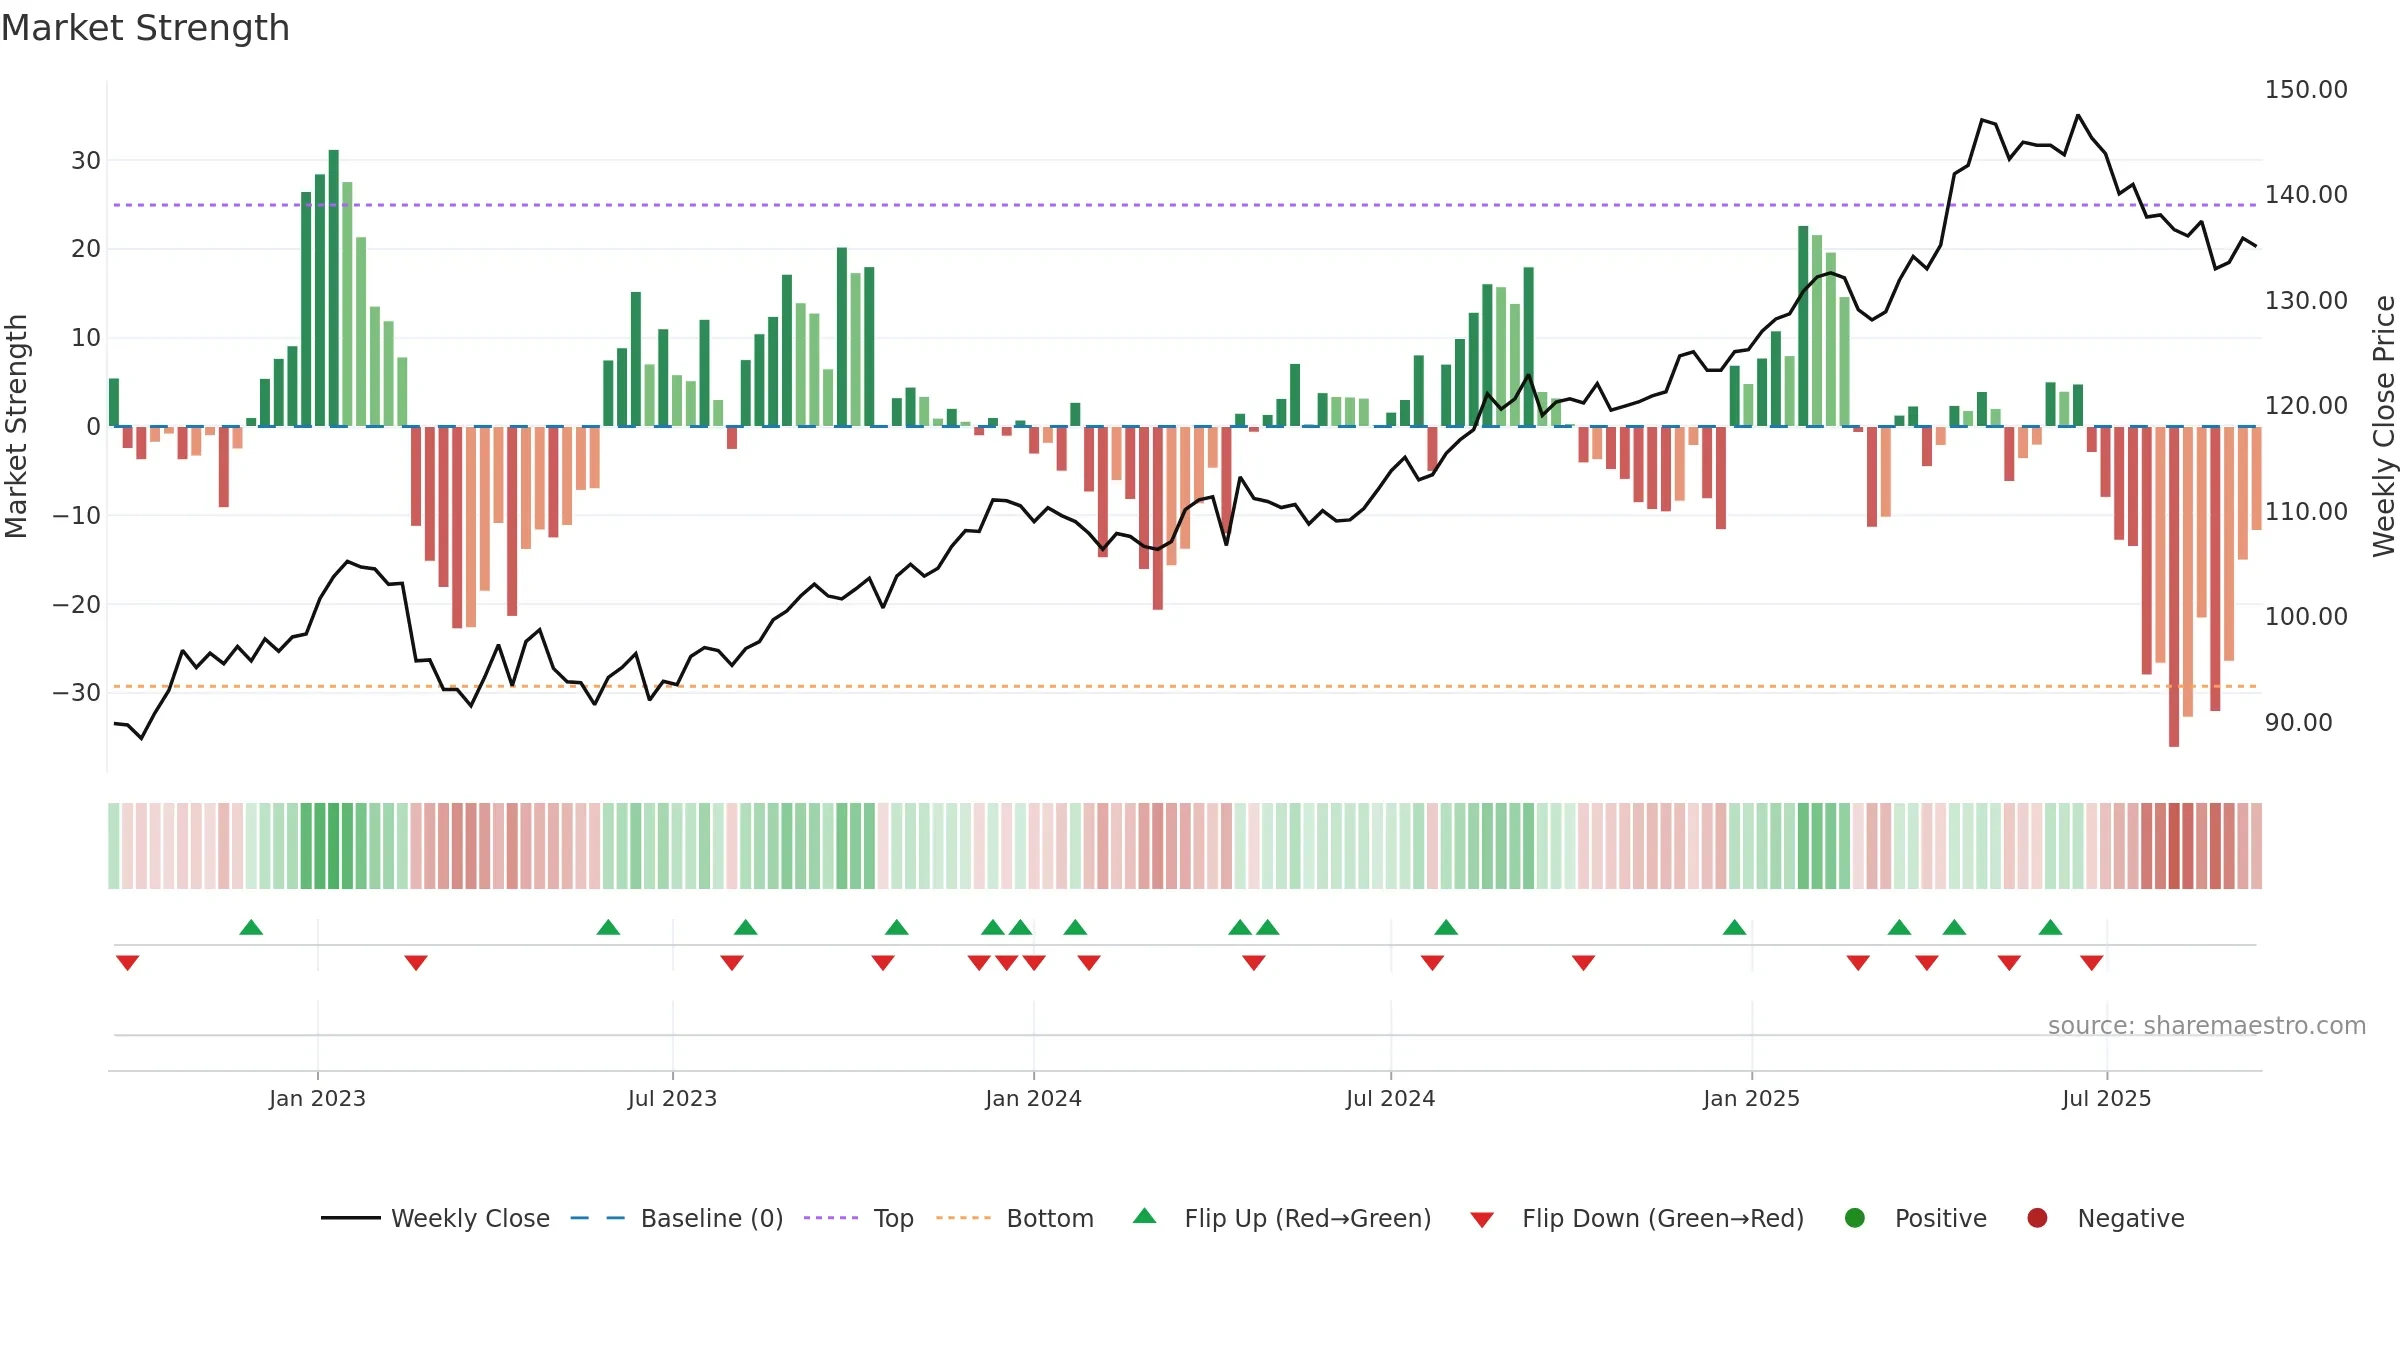Click the green Flip Up triangle legend icon
The width and height of the screenshot is (2400, 1350).
[x=1145, y=1216]
